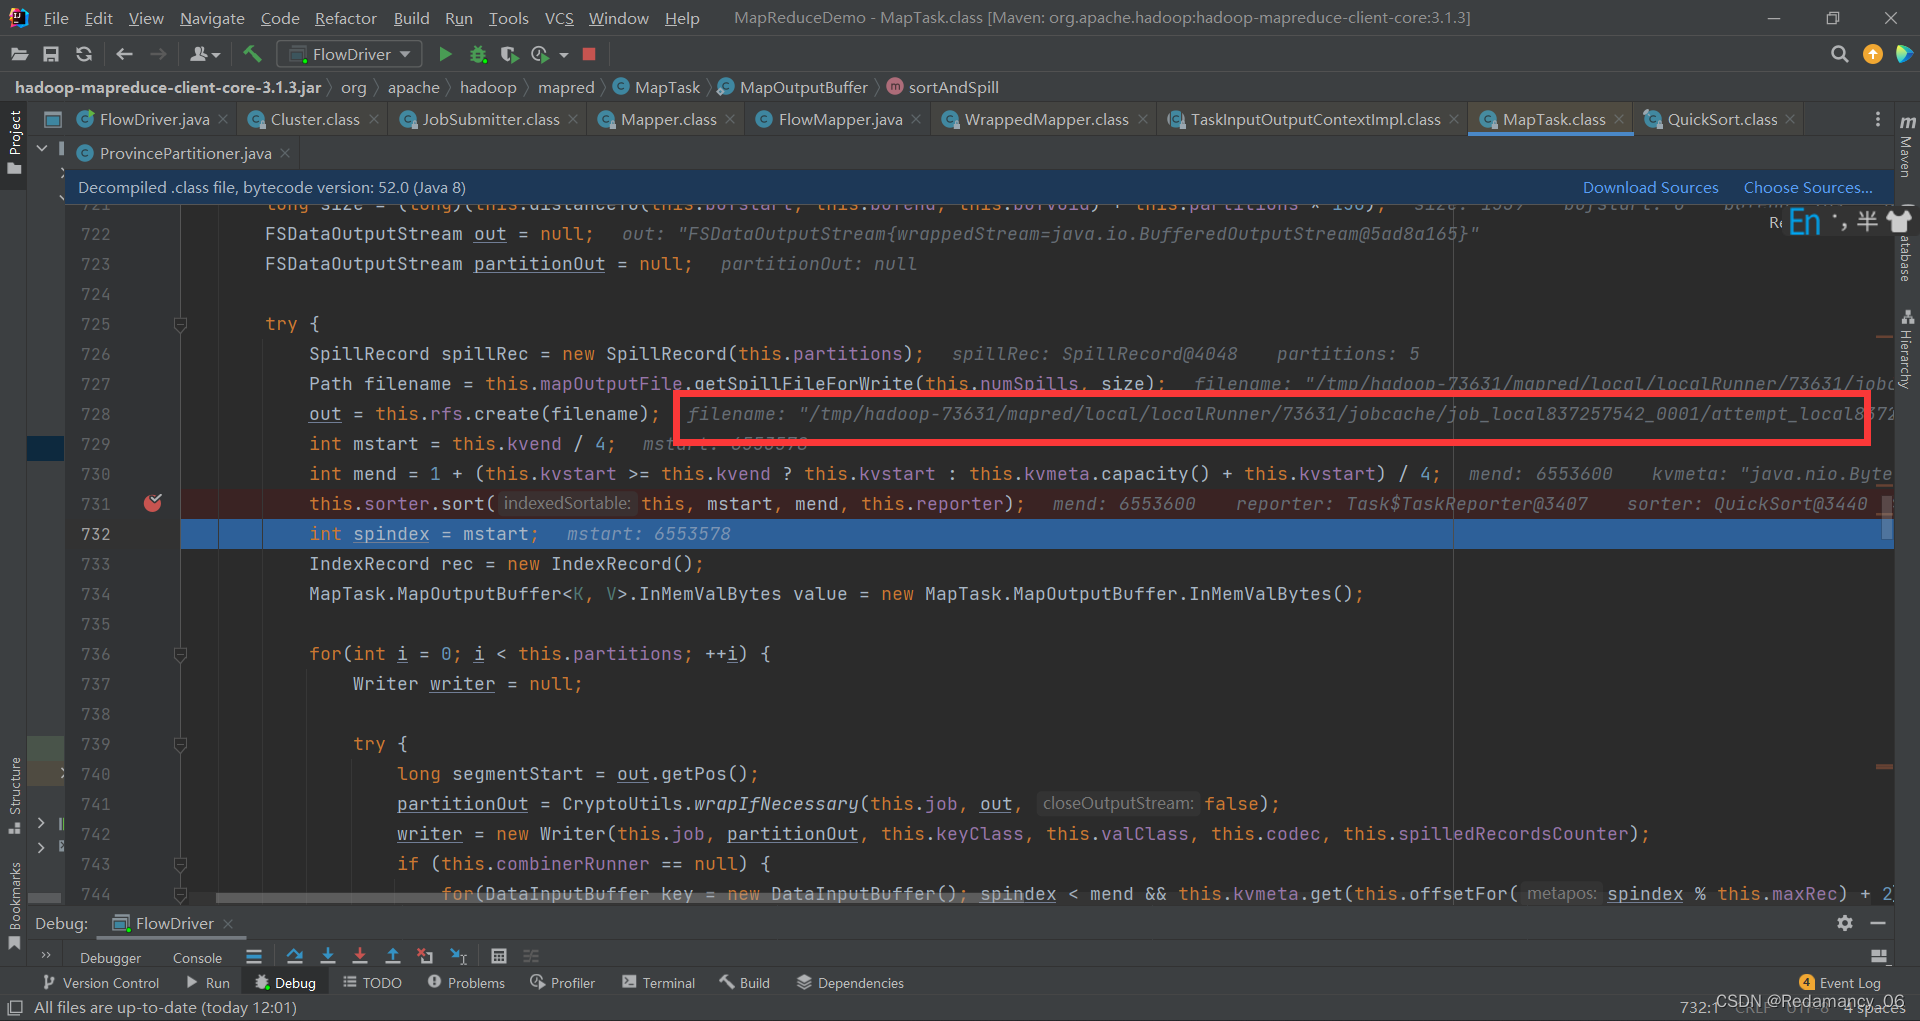Open the FlowDriver run configuration dropdown
Screen dimensions: 1920x1021
pos(349,54)
